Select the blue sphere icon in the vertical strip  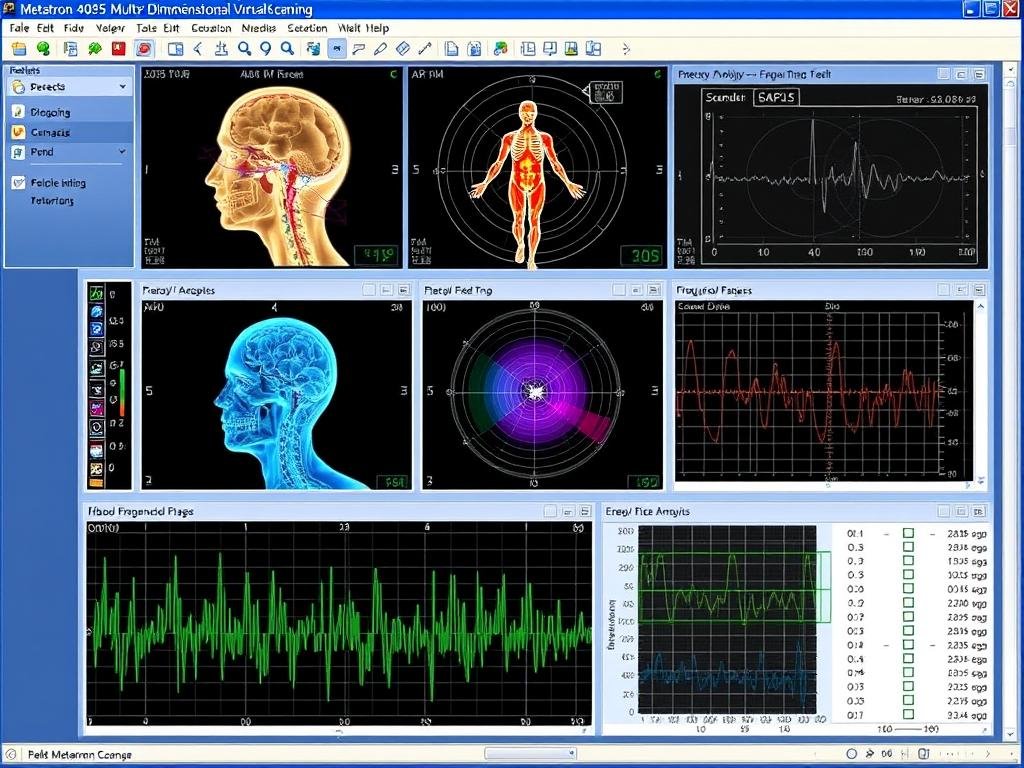tap(95, 312)
